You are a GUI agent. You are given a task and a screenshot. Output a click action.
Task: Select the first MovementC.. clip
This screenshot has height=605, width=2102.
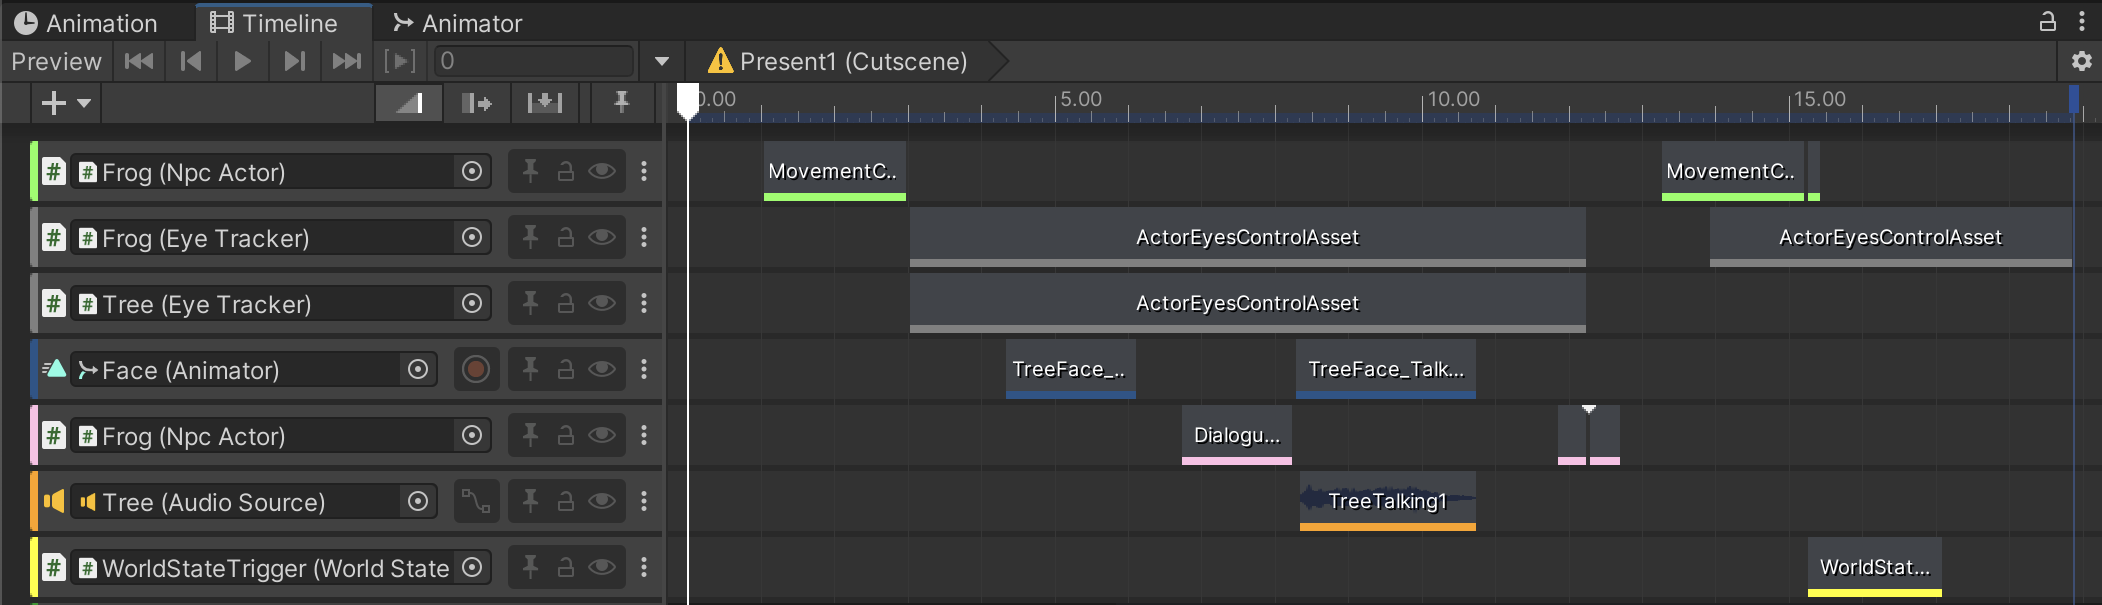click(835, 171)
